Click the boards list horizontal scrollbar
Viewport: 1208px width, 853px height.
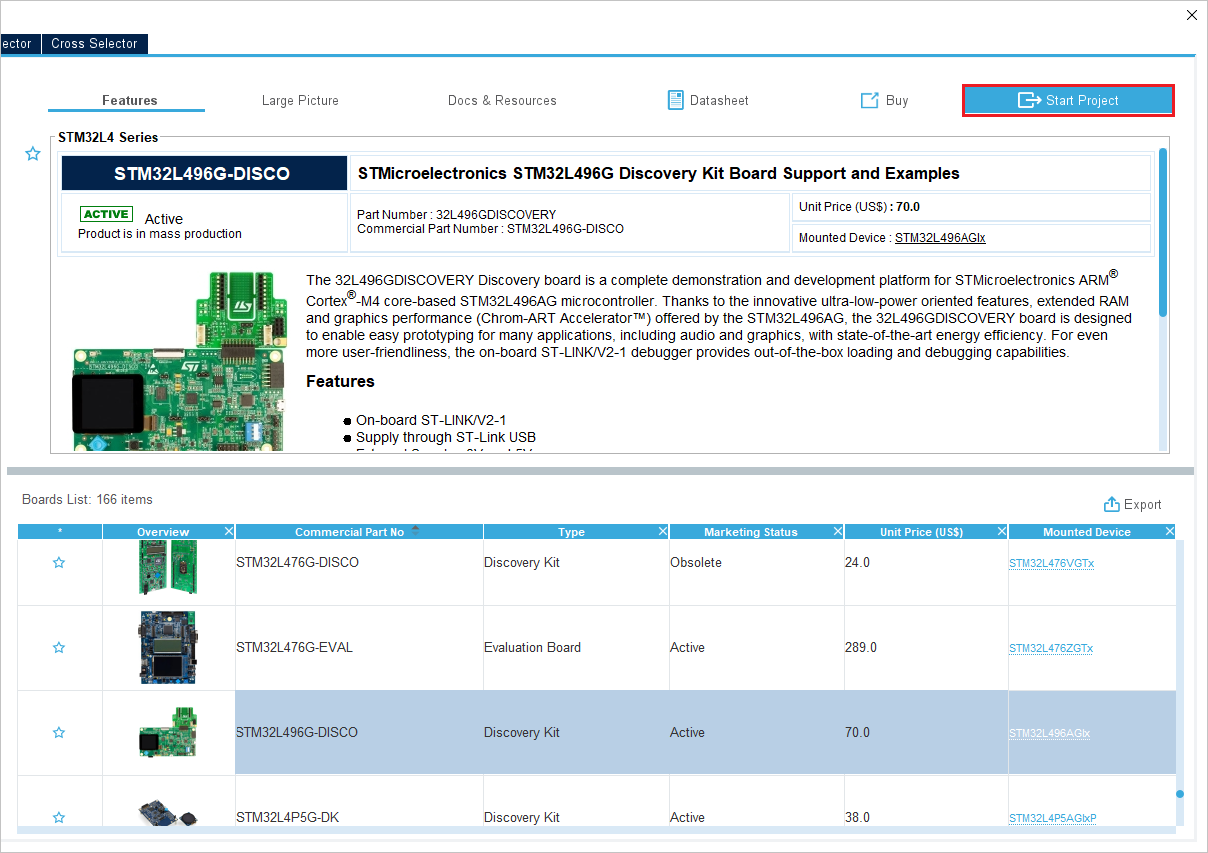(x=596, y=830)
